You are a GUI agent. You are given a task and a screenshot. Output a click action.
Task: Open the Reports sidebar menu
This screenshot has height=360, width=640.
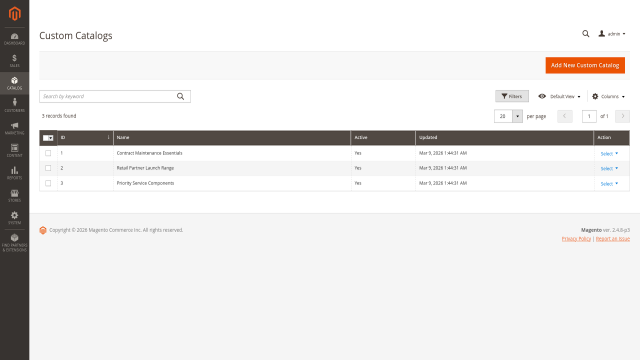pos(14,173)
